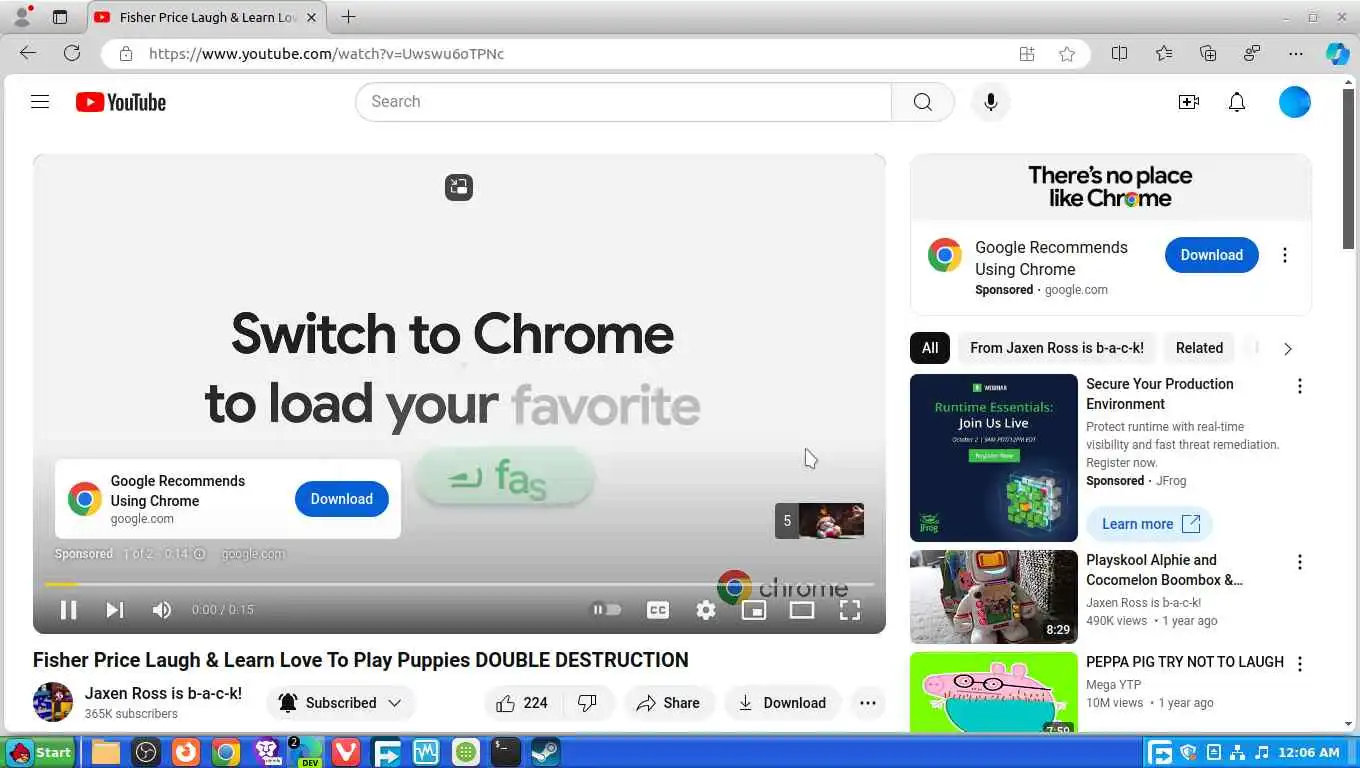Open the Playskool Alphie and Cocomelon video thumbnail

point(994,597)
